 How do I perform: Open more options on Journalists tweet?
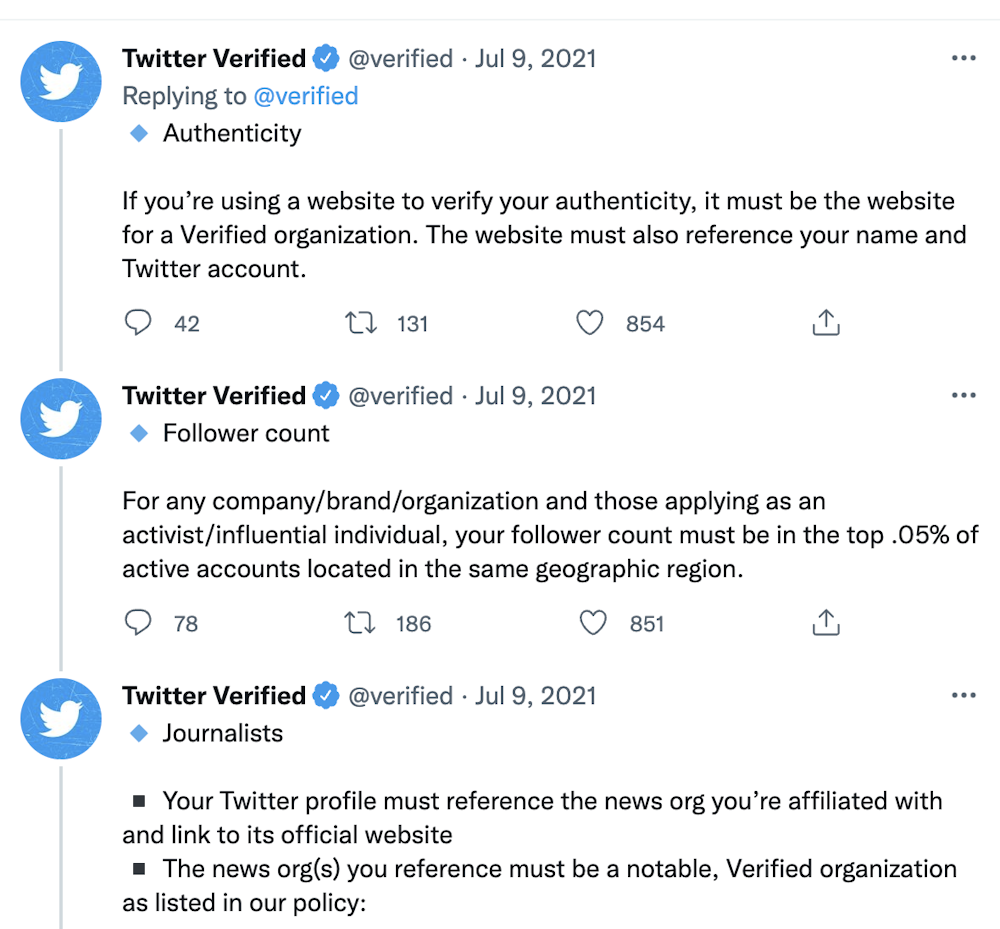point(963,696)
